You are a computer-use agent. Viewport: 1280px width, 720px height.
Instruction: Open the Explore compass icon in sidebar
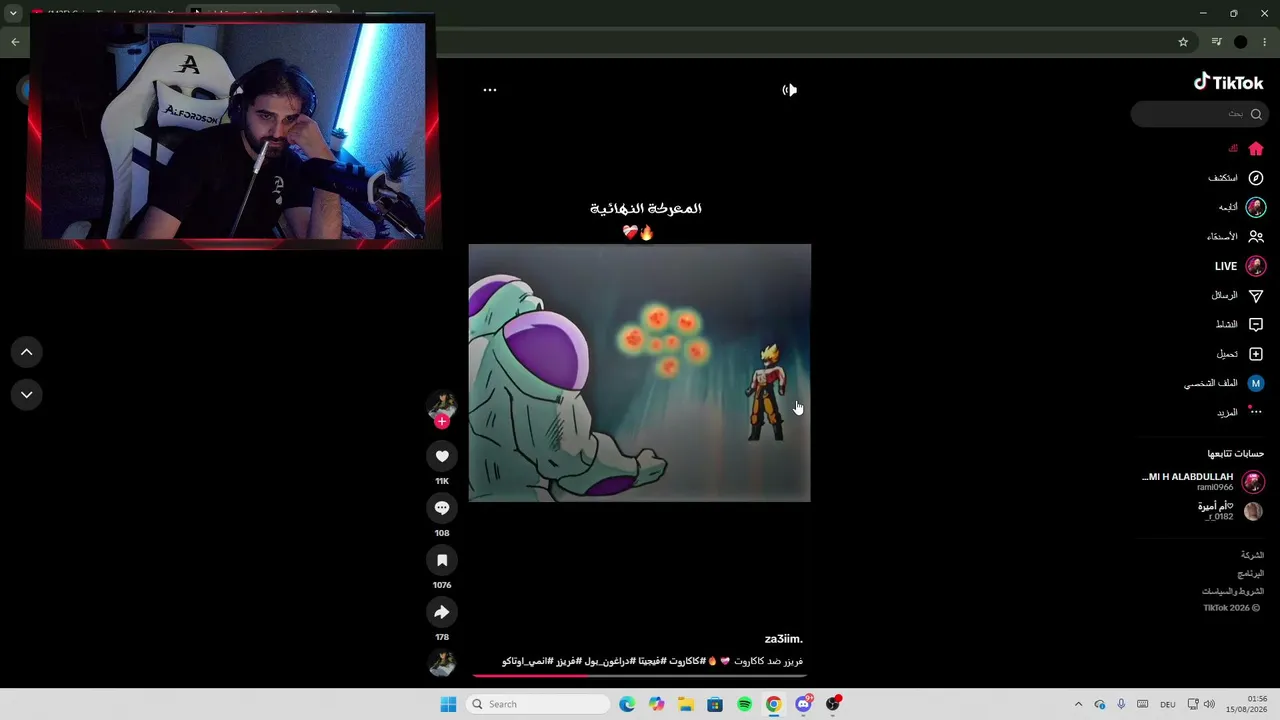pos(1256,178)
